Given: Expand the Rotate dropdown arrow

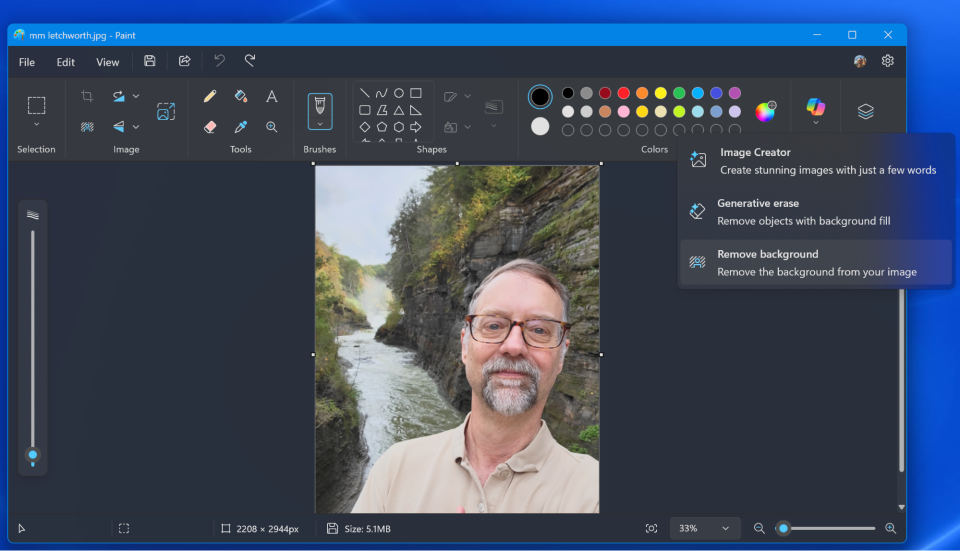Looking at the screenshot, I should [136, 96].
